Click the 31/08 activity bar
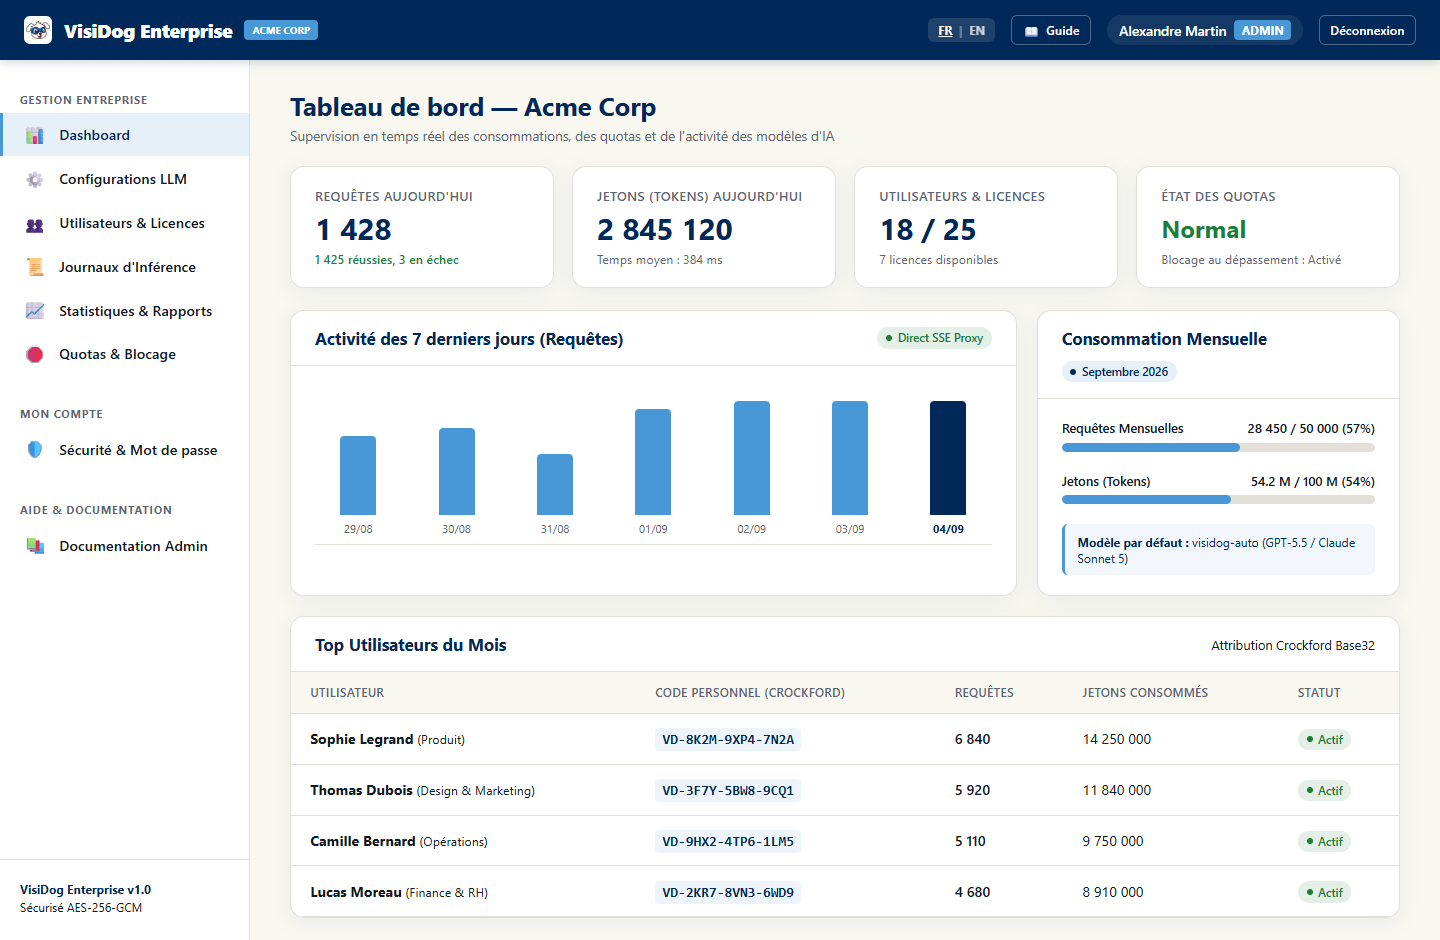Image resolution: width=1440 pixels, height=940 pixels. tap(555, 484)
